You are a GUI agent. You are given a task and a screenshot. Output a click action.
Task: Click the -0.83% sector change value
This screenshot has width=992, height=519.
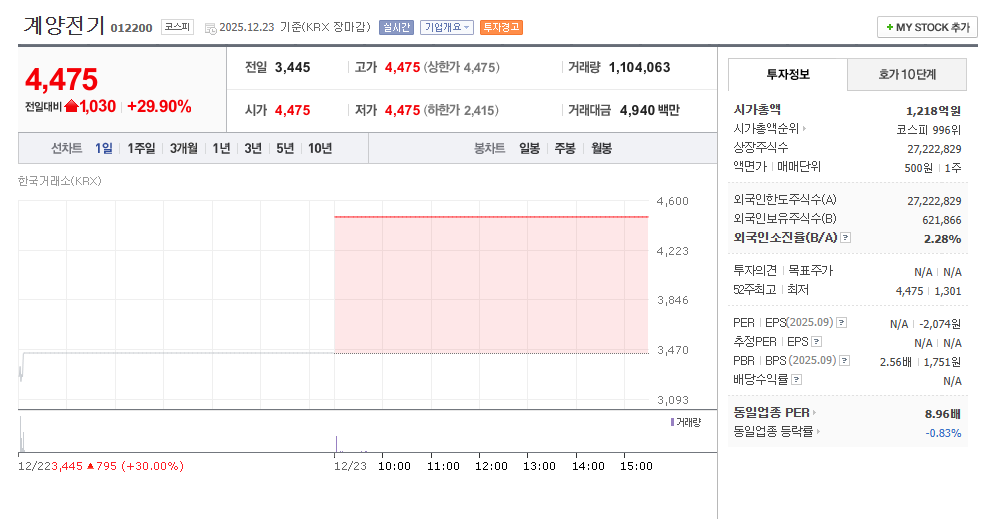[943, 434]
